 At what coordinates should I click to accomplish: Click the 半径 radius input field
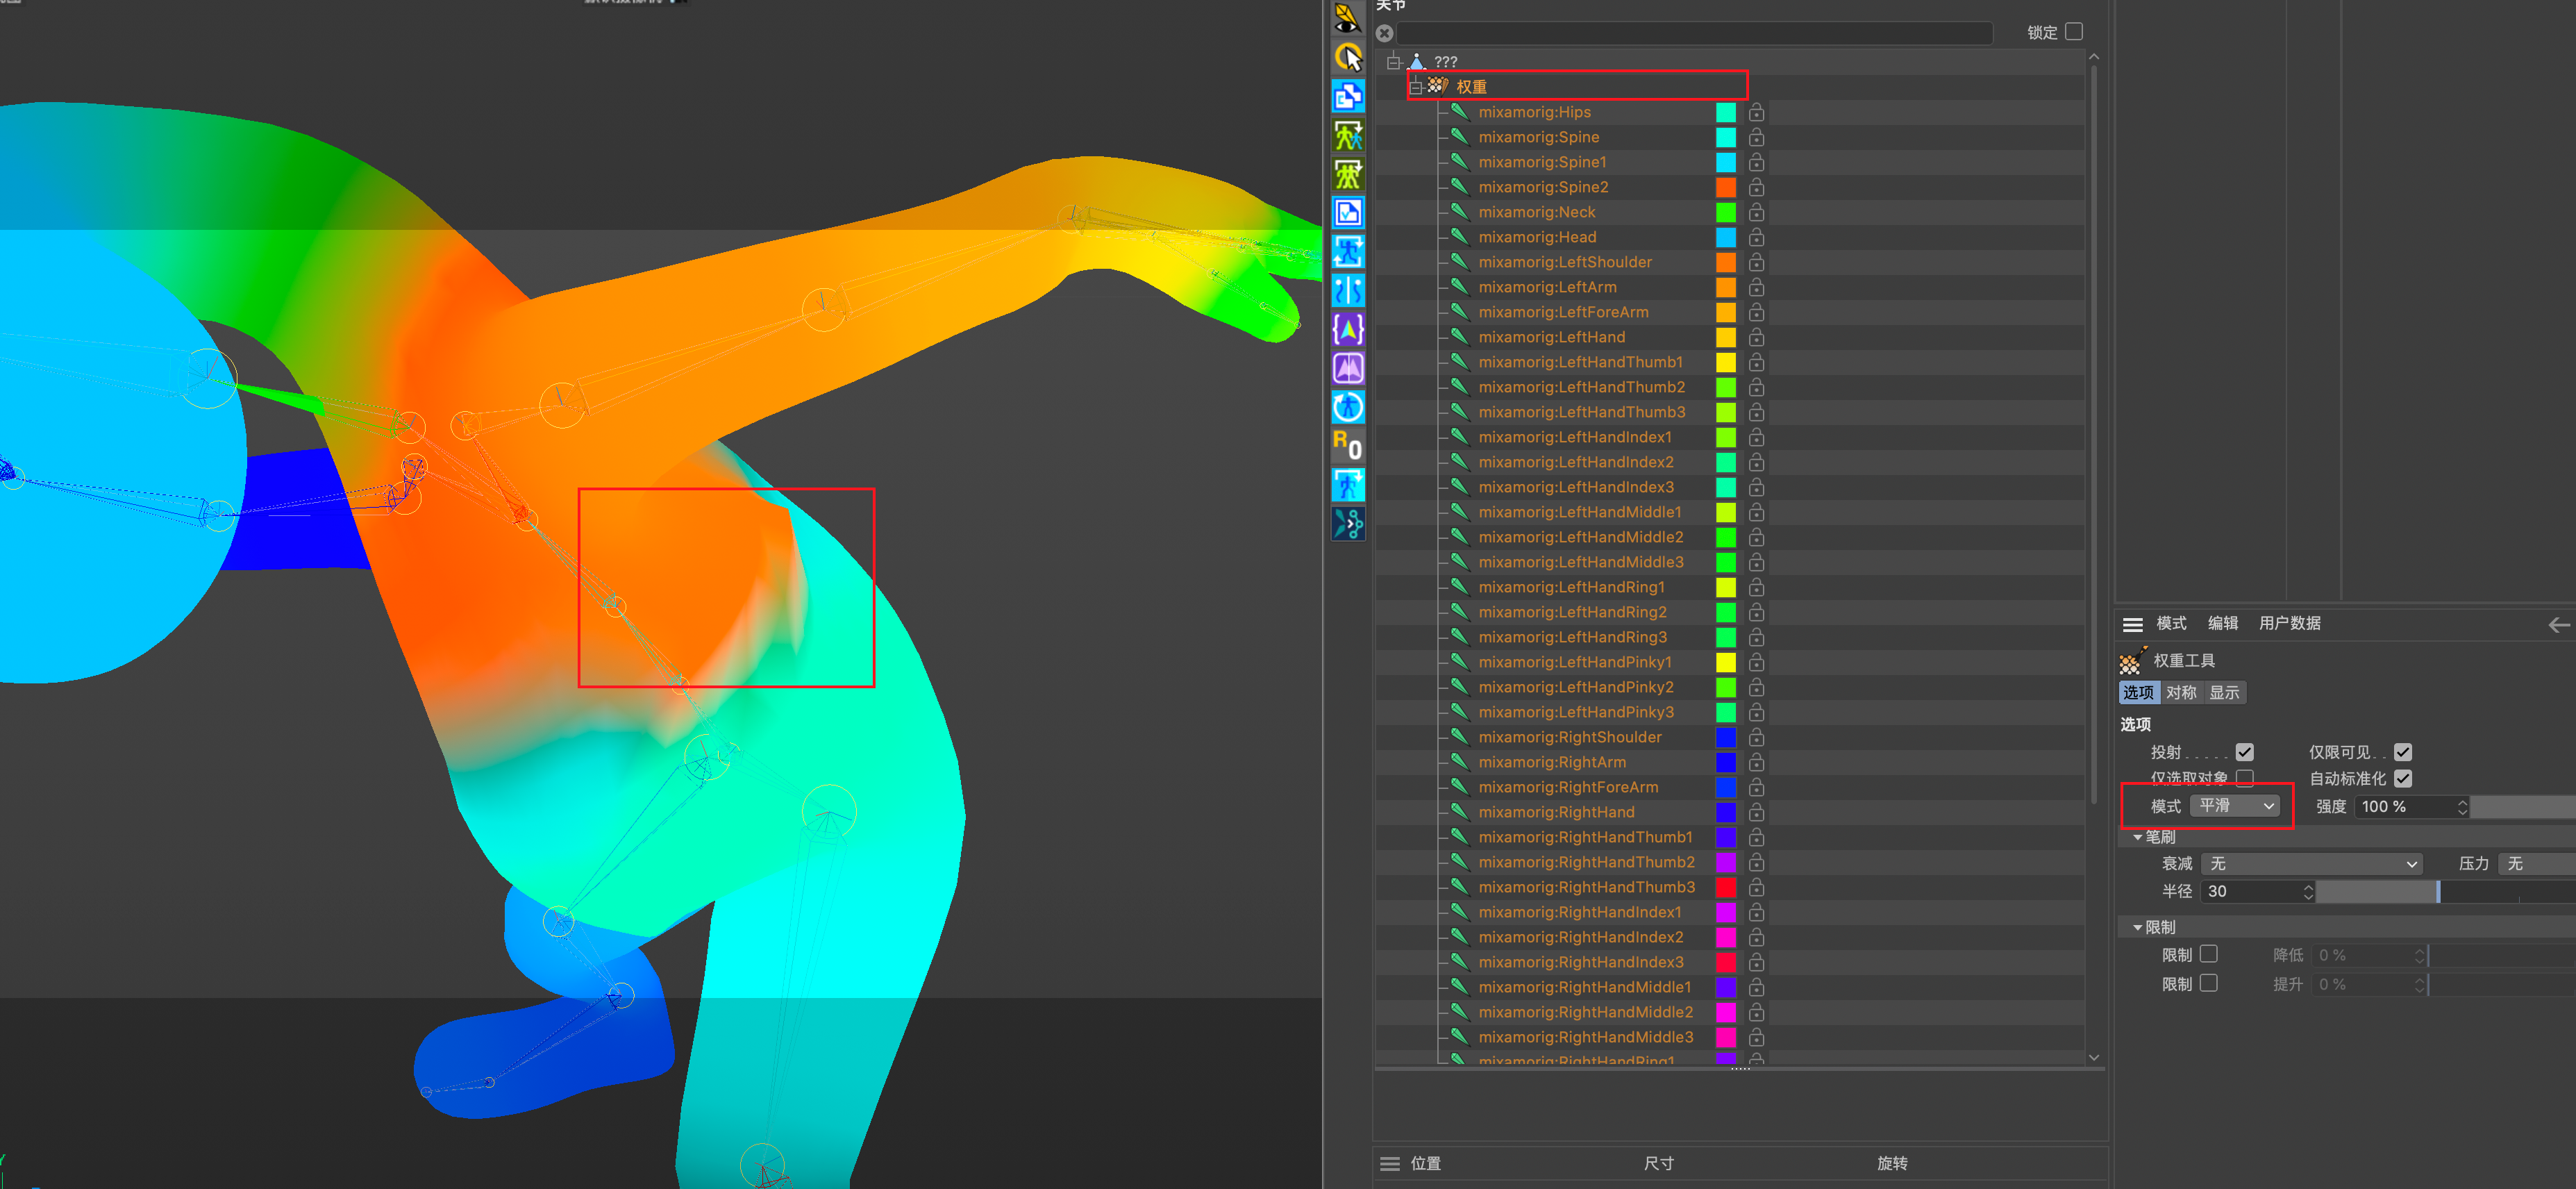pyautogui.click(x=2258, y=892)
